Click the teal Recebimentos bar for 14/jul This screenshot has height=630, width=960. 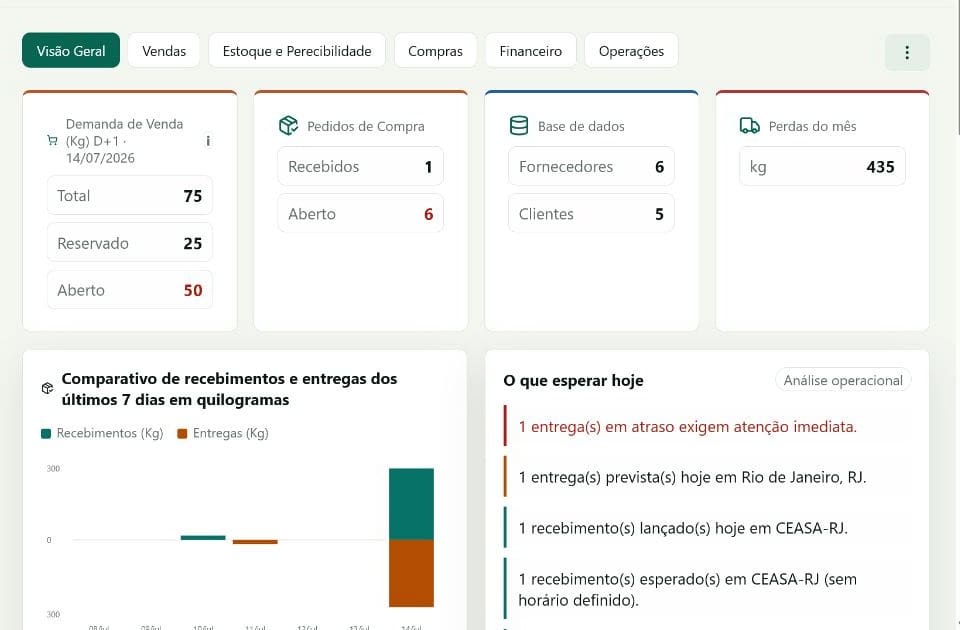pyautogui.click(x=411, y=504)
